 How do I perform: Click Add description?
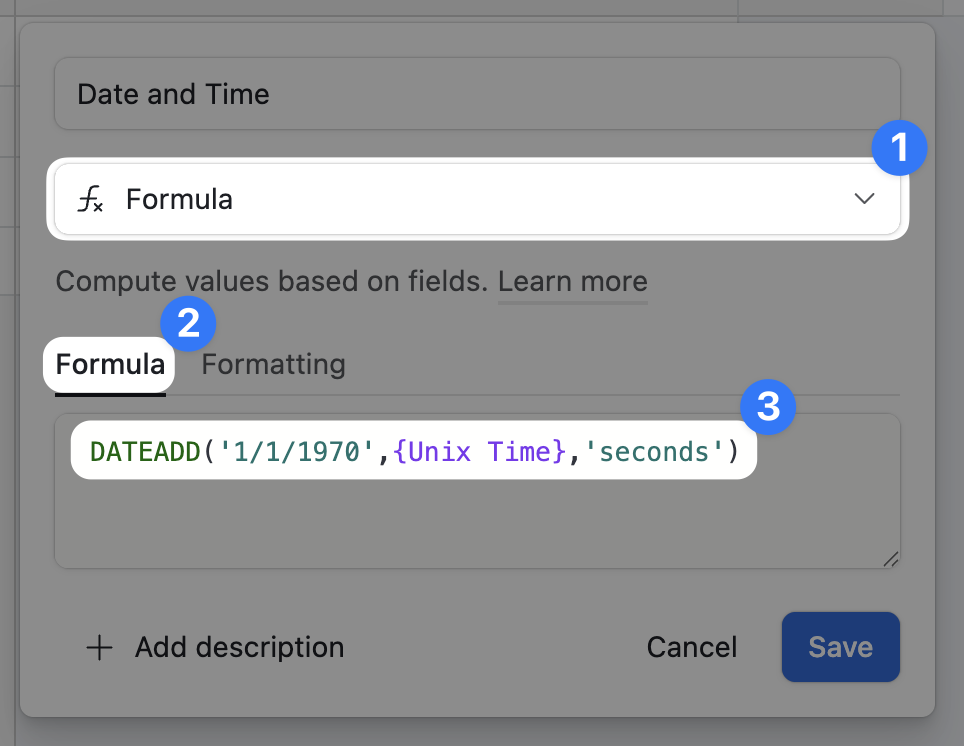239,647
